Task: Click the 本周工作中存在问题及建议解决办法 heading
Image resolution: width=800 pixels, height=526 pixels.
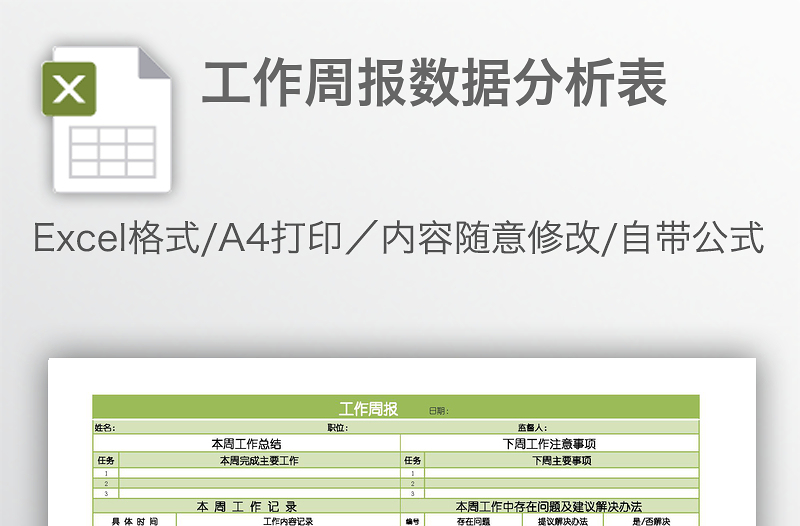Action: [549, 507]
